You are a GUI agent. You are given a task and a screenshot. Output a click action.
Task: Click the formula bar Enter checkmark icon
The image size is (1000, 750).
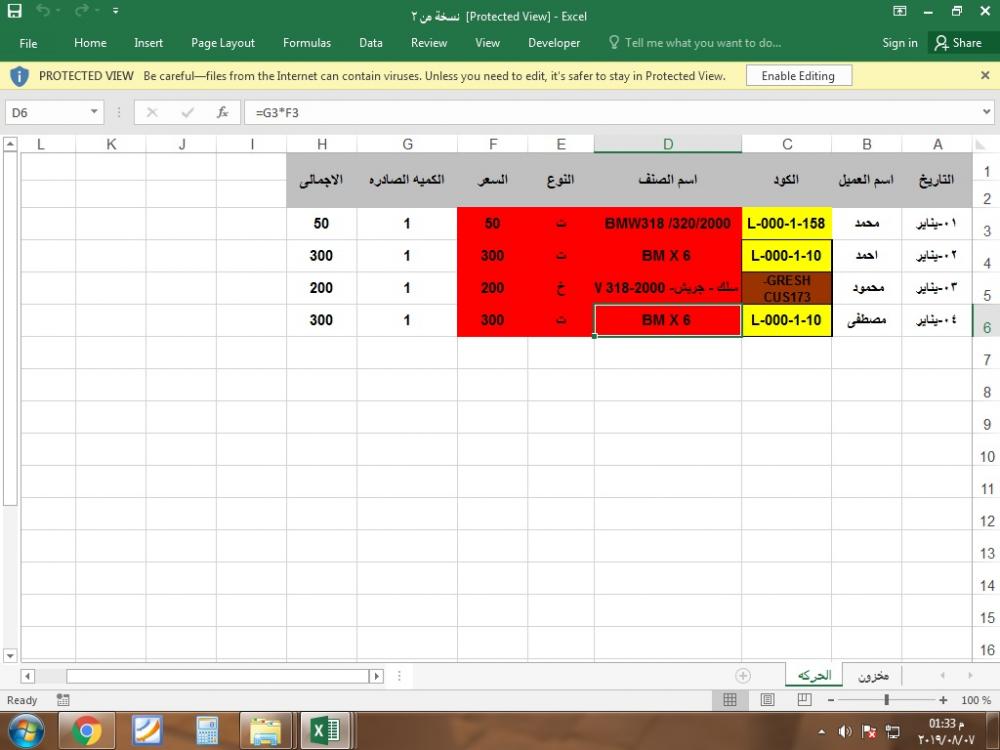click(x=188, y=112)
